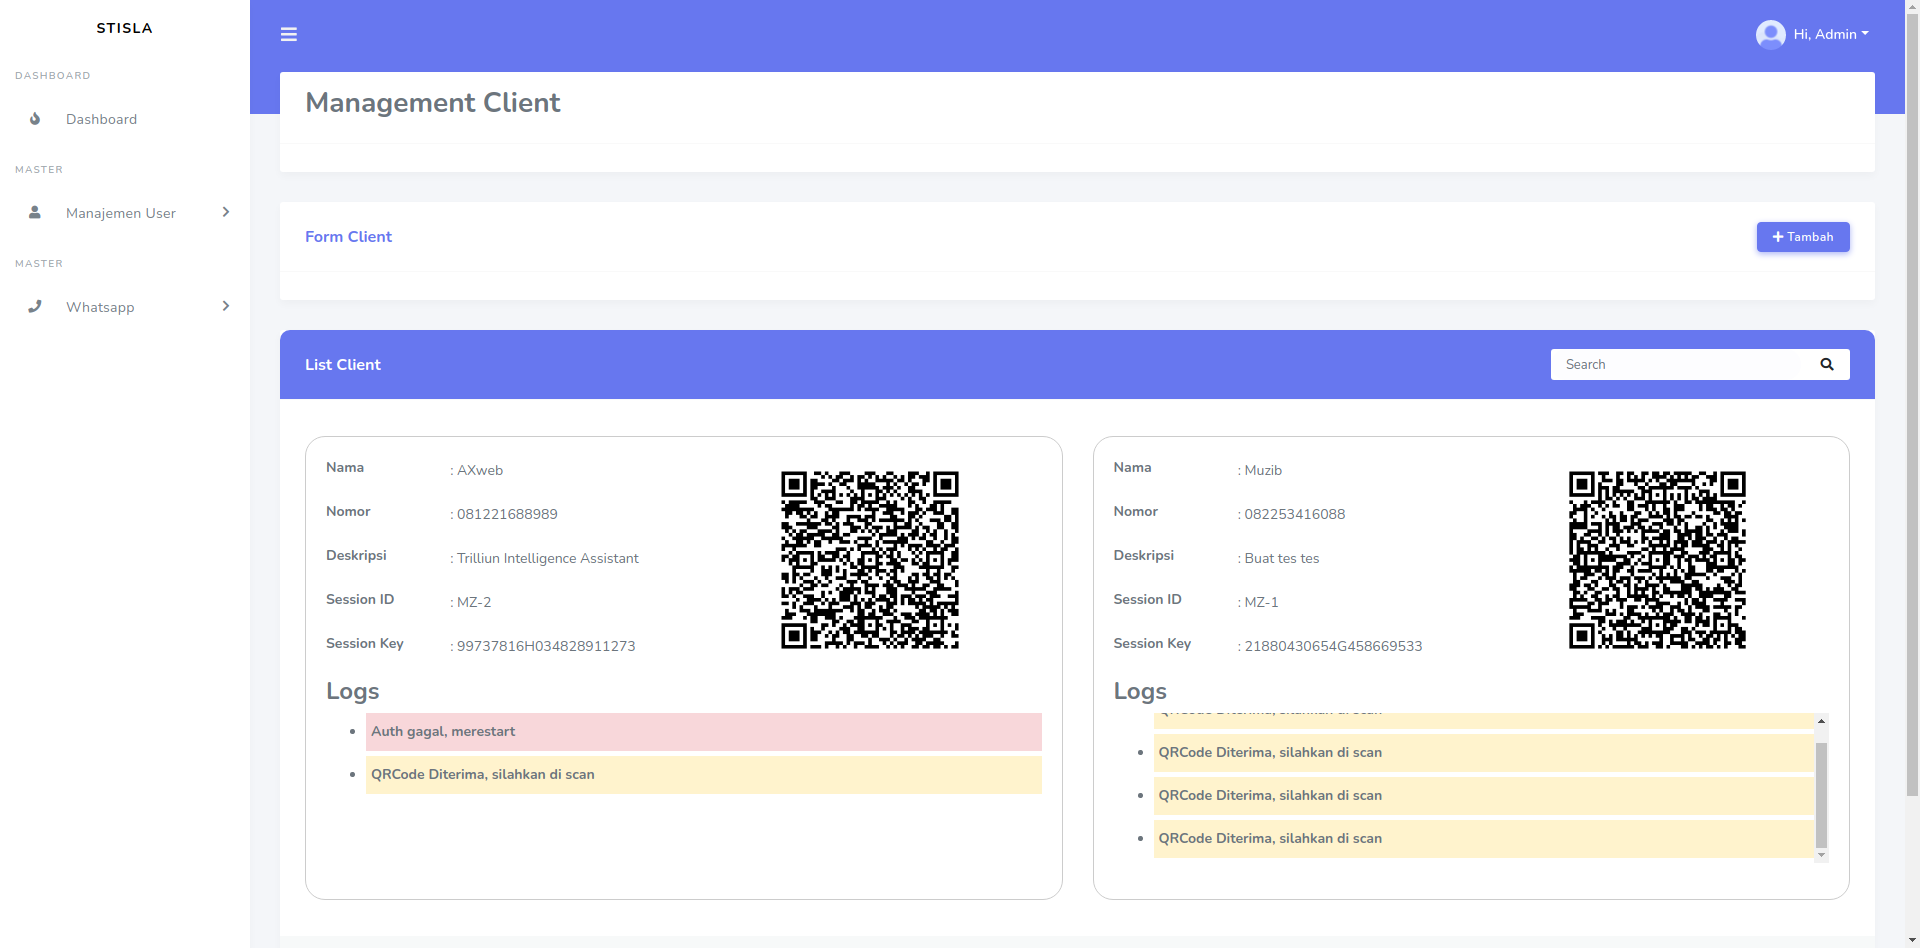Click the Manajemen User person icon

[x=35, y=213]
